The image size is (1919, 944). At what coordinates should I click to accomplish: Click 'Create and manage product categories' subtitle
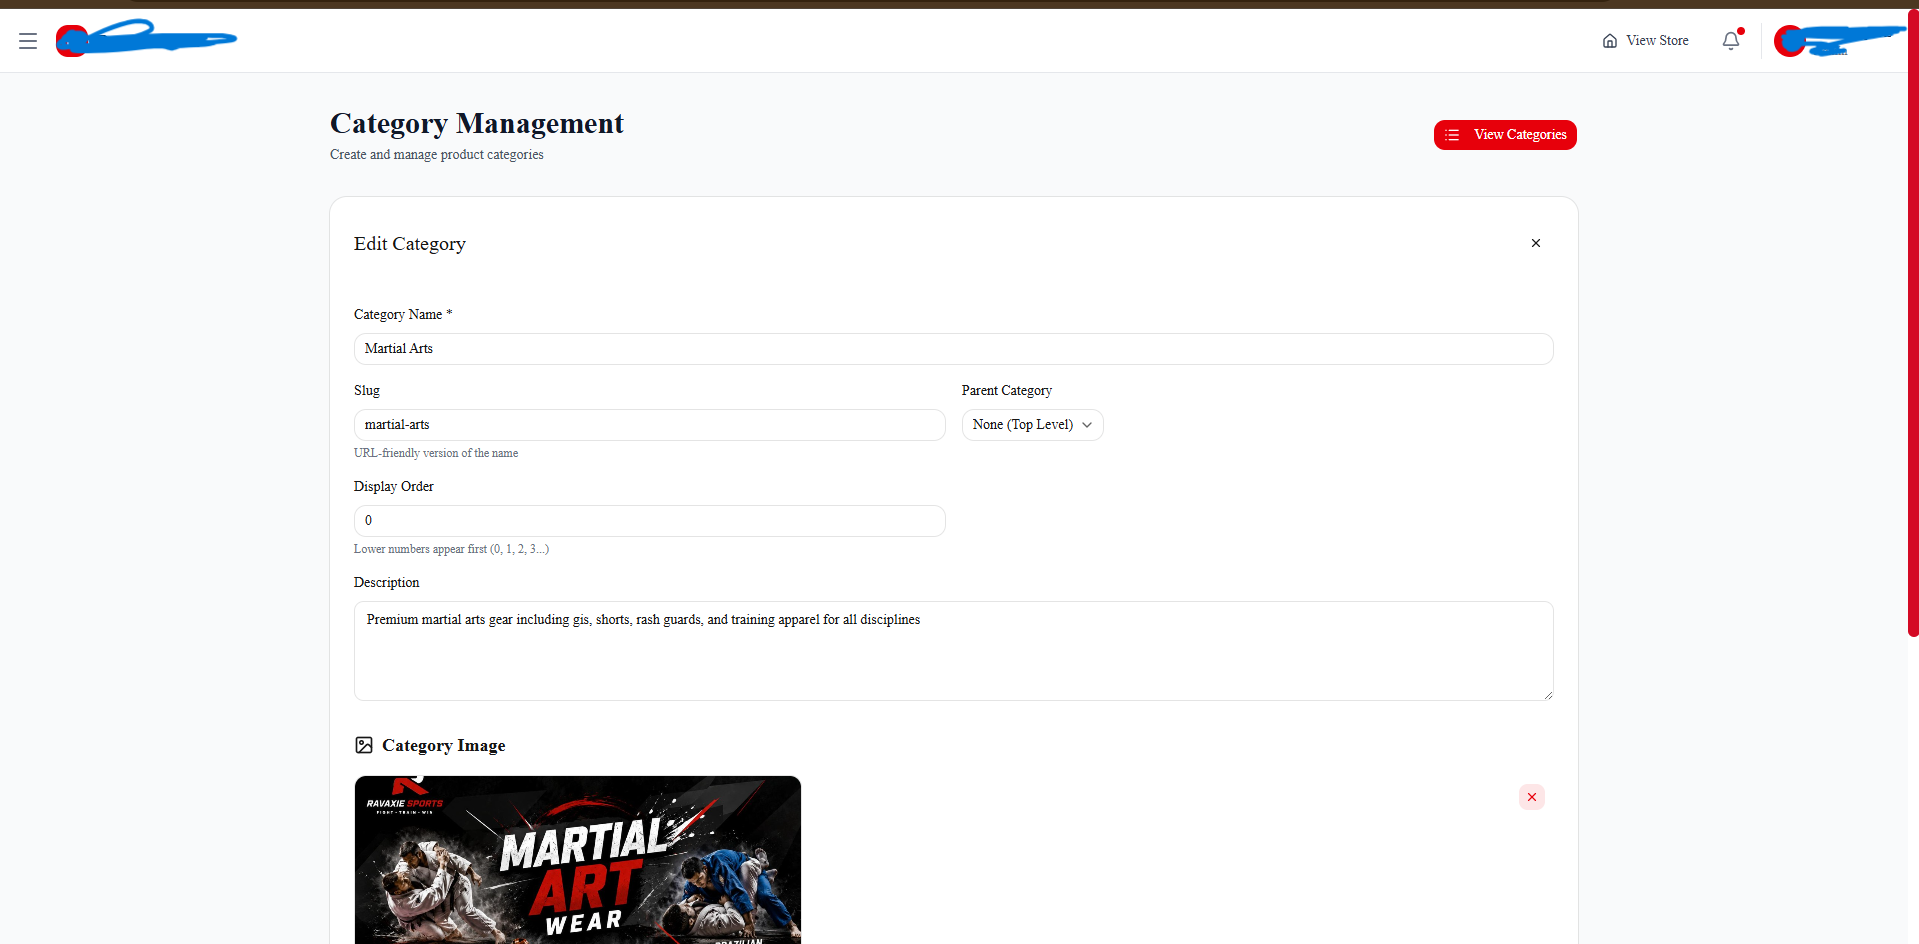coord(437,155)
